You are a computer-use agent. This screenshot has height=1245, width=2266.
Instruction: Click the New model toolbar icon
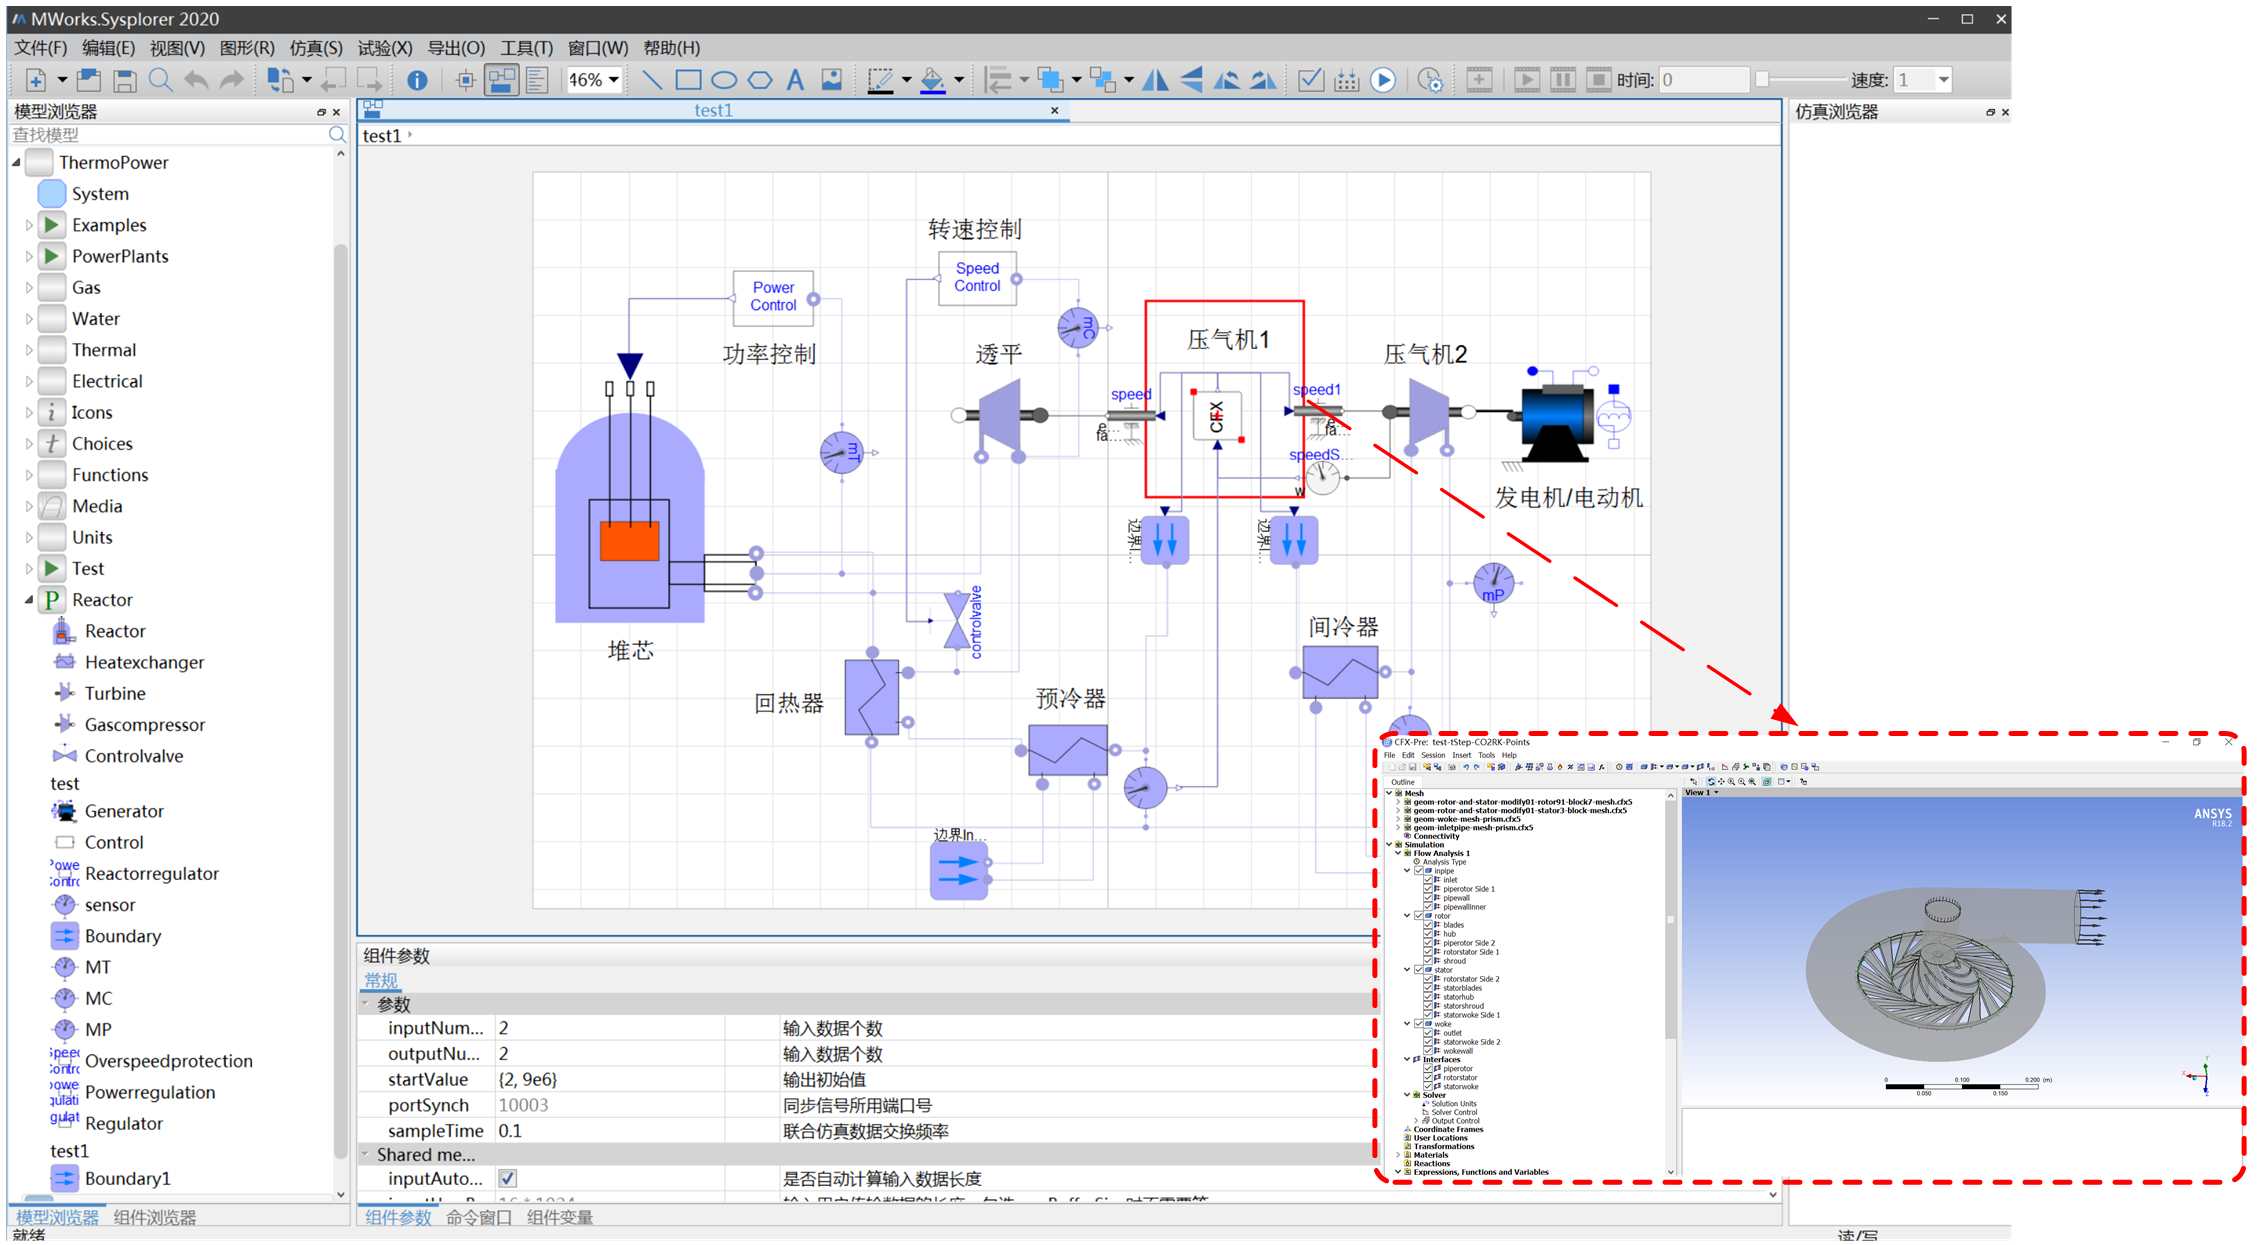coord(36,80)
